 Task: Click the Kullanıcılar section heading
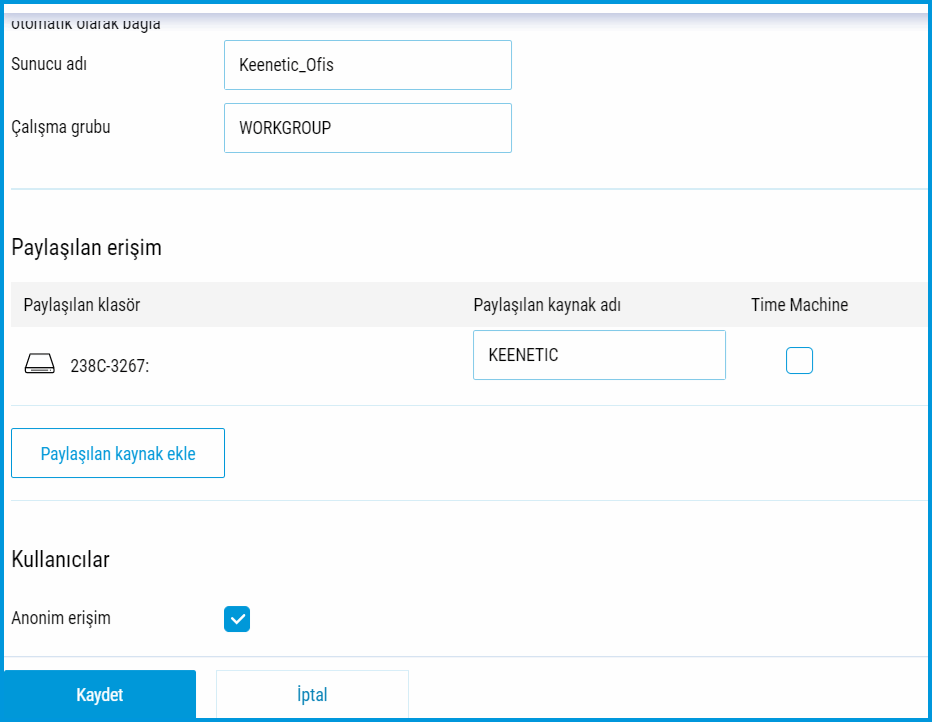click(x=60, y=559)
